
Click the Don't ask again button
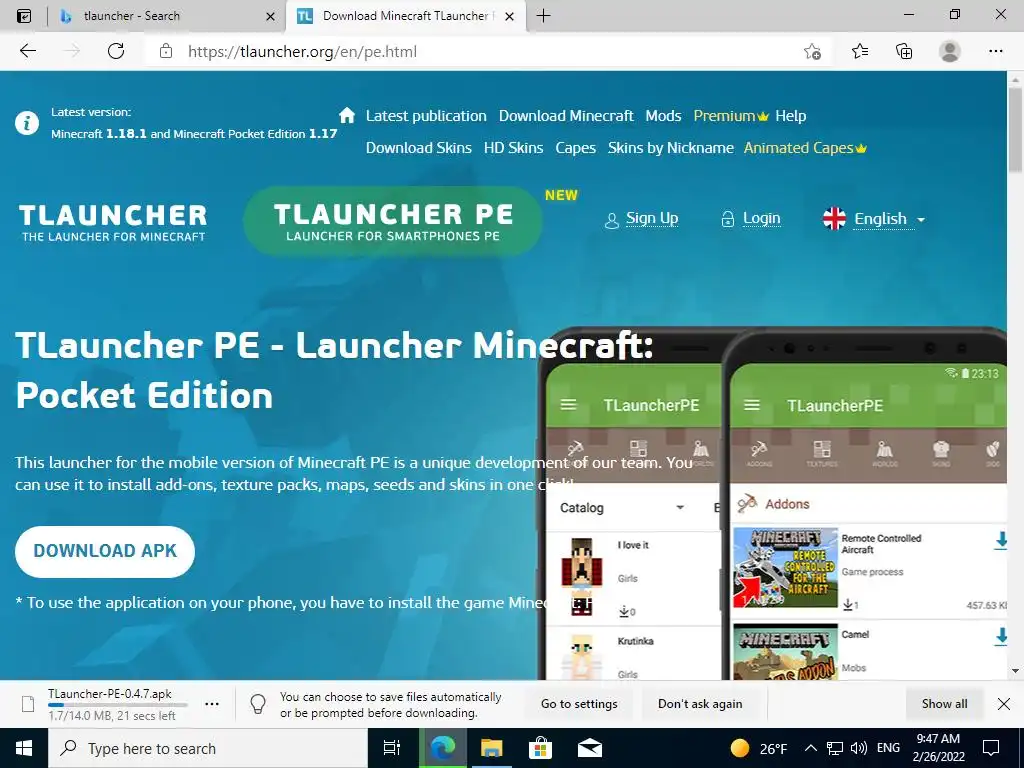coord(700,704)
